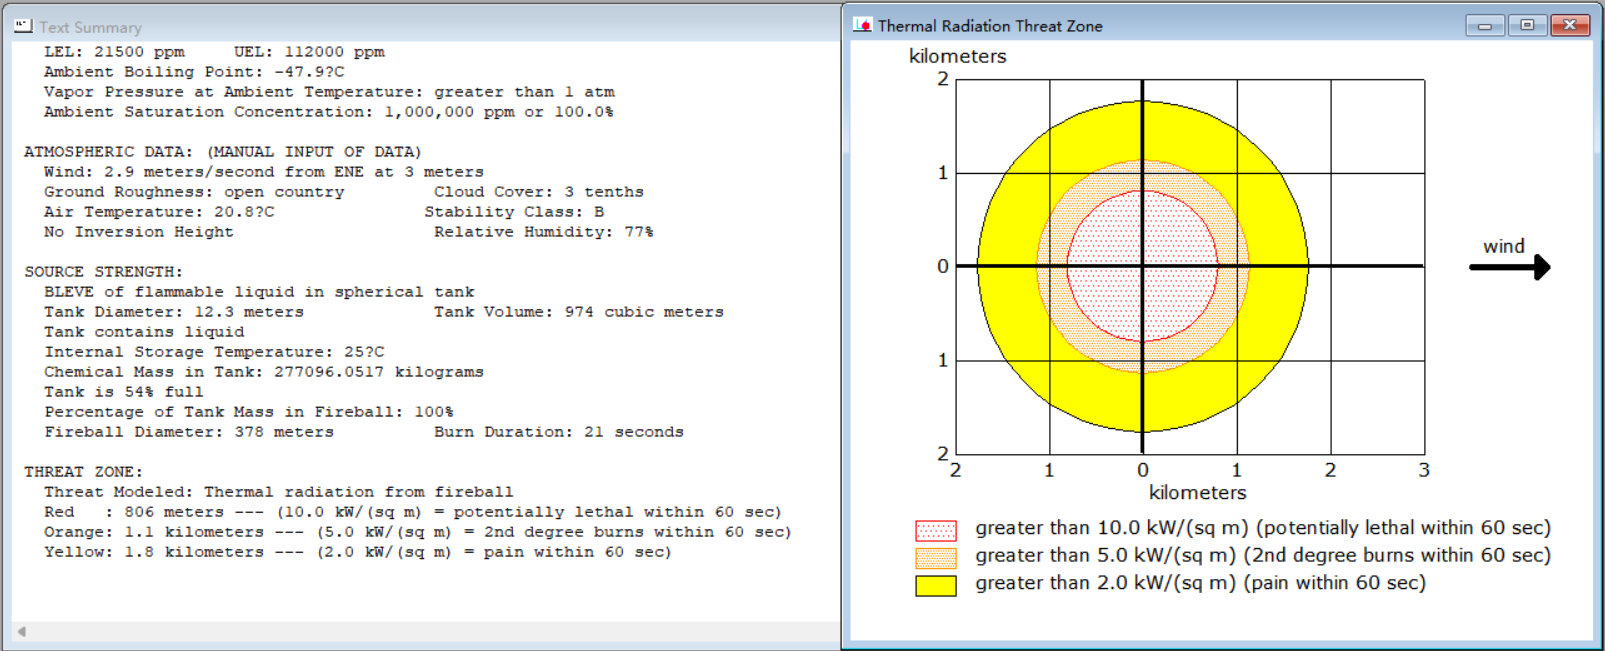Click 'Tank is 54% full' line
Viewport: 1605px width, 651px height.
(124, 392)
